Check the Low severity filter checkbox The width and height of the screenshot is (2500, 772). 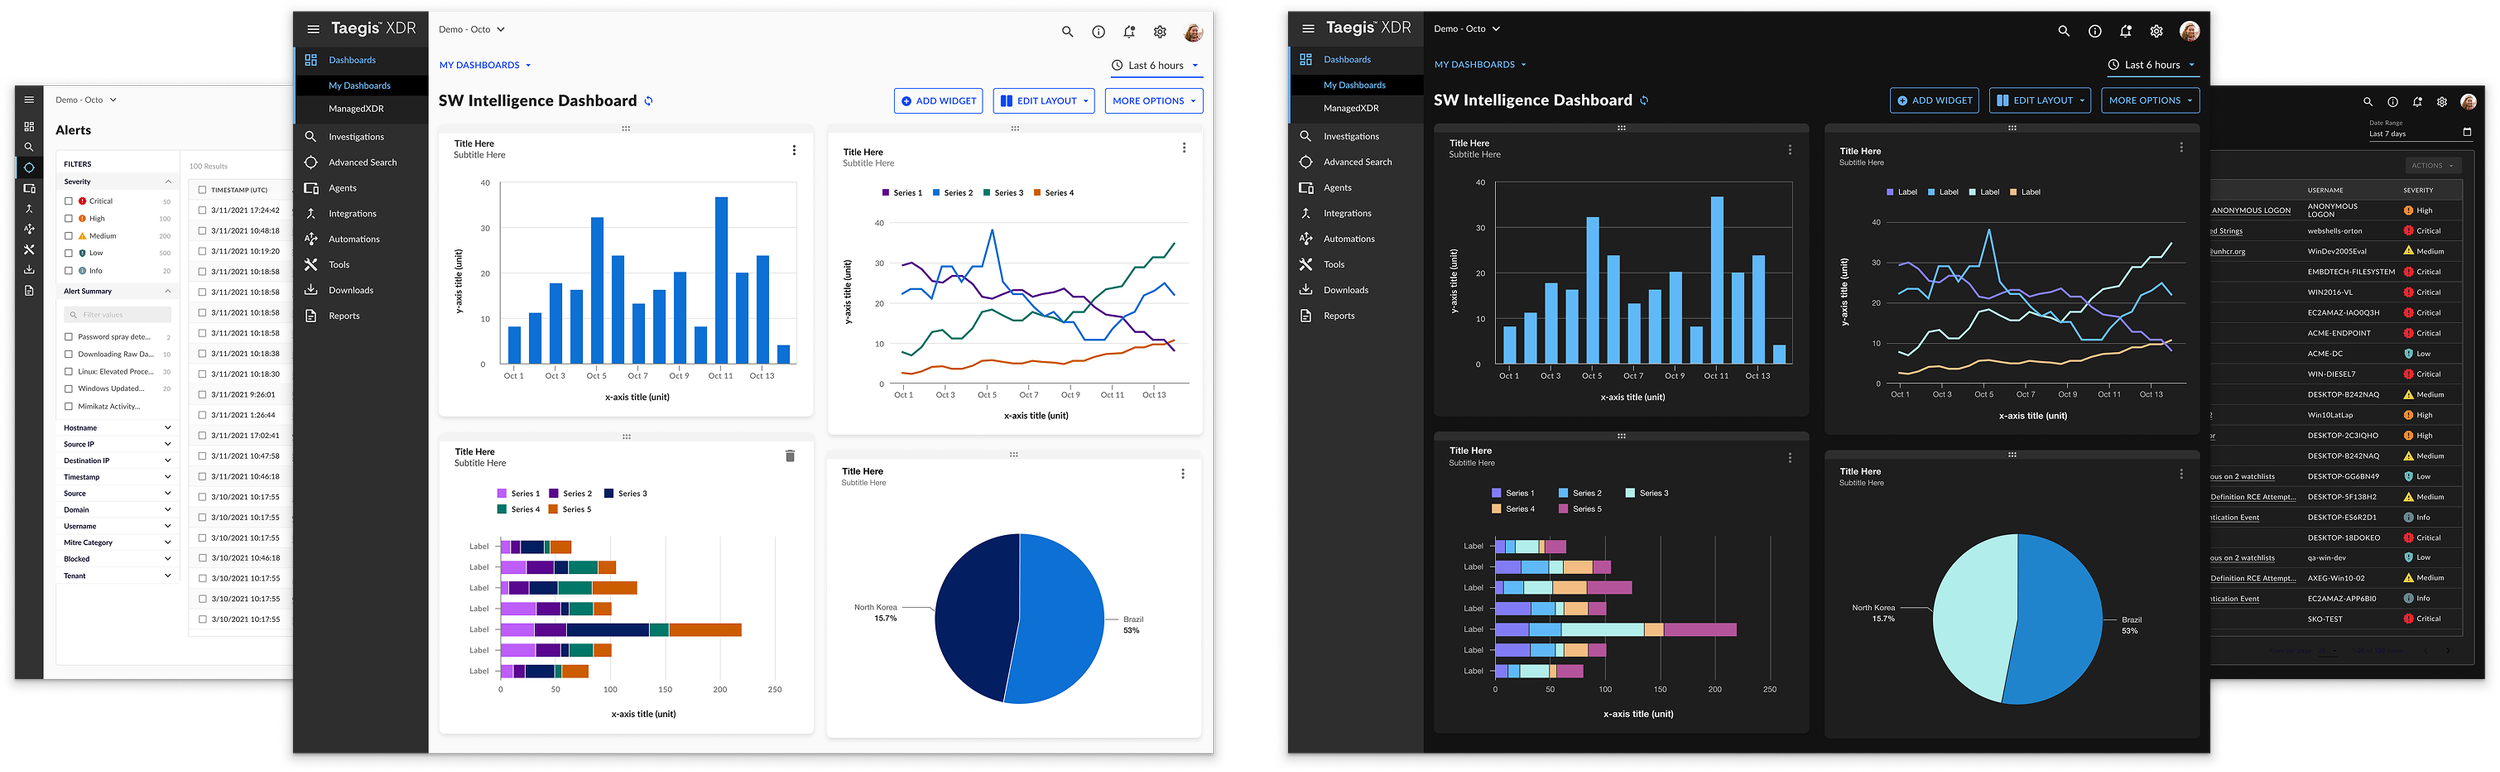pos(69,253)
